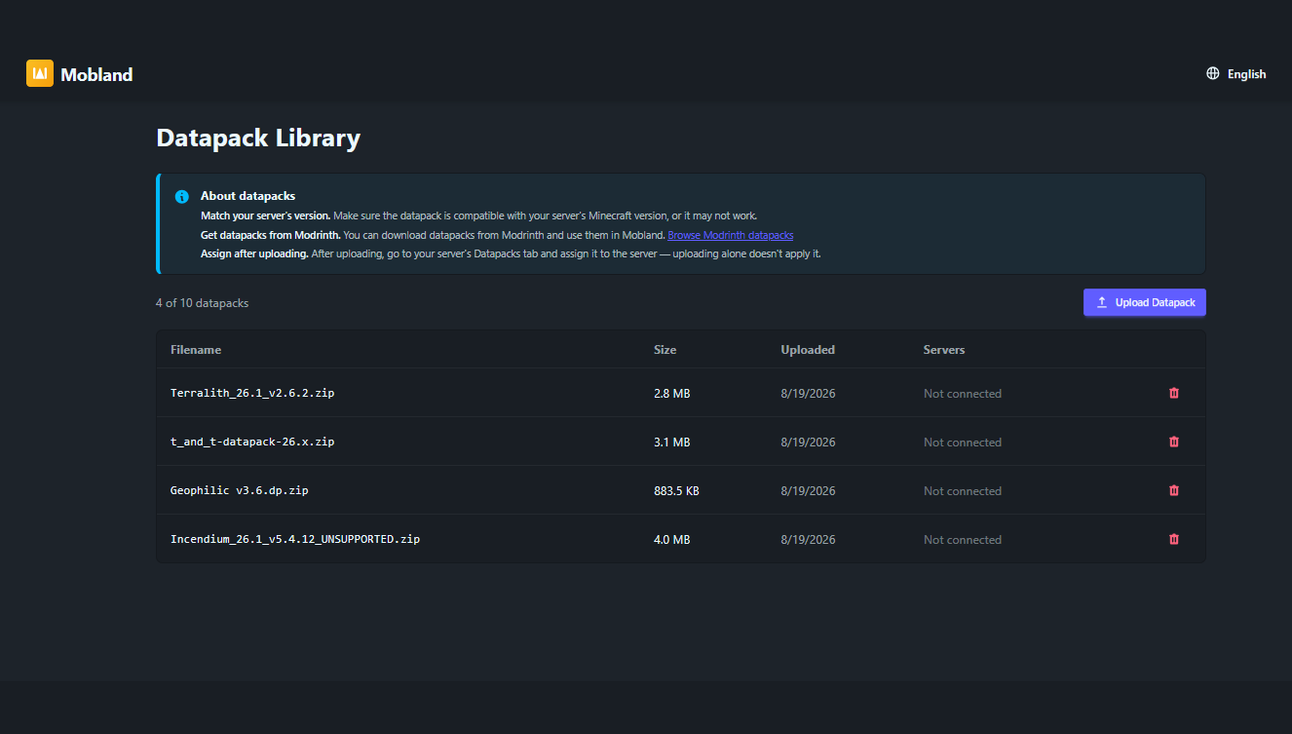Viewport: 1292px width, 734px height.
Task: Delete Terralith_26.1_v2.6.2.zip with trash icon
Action: 1174,393
